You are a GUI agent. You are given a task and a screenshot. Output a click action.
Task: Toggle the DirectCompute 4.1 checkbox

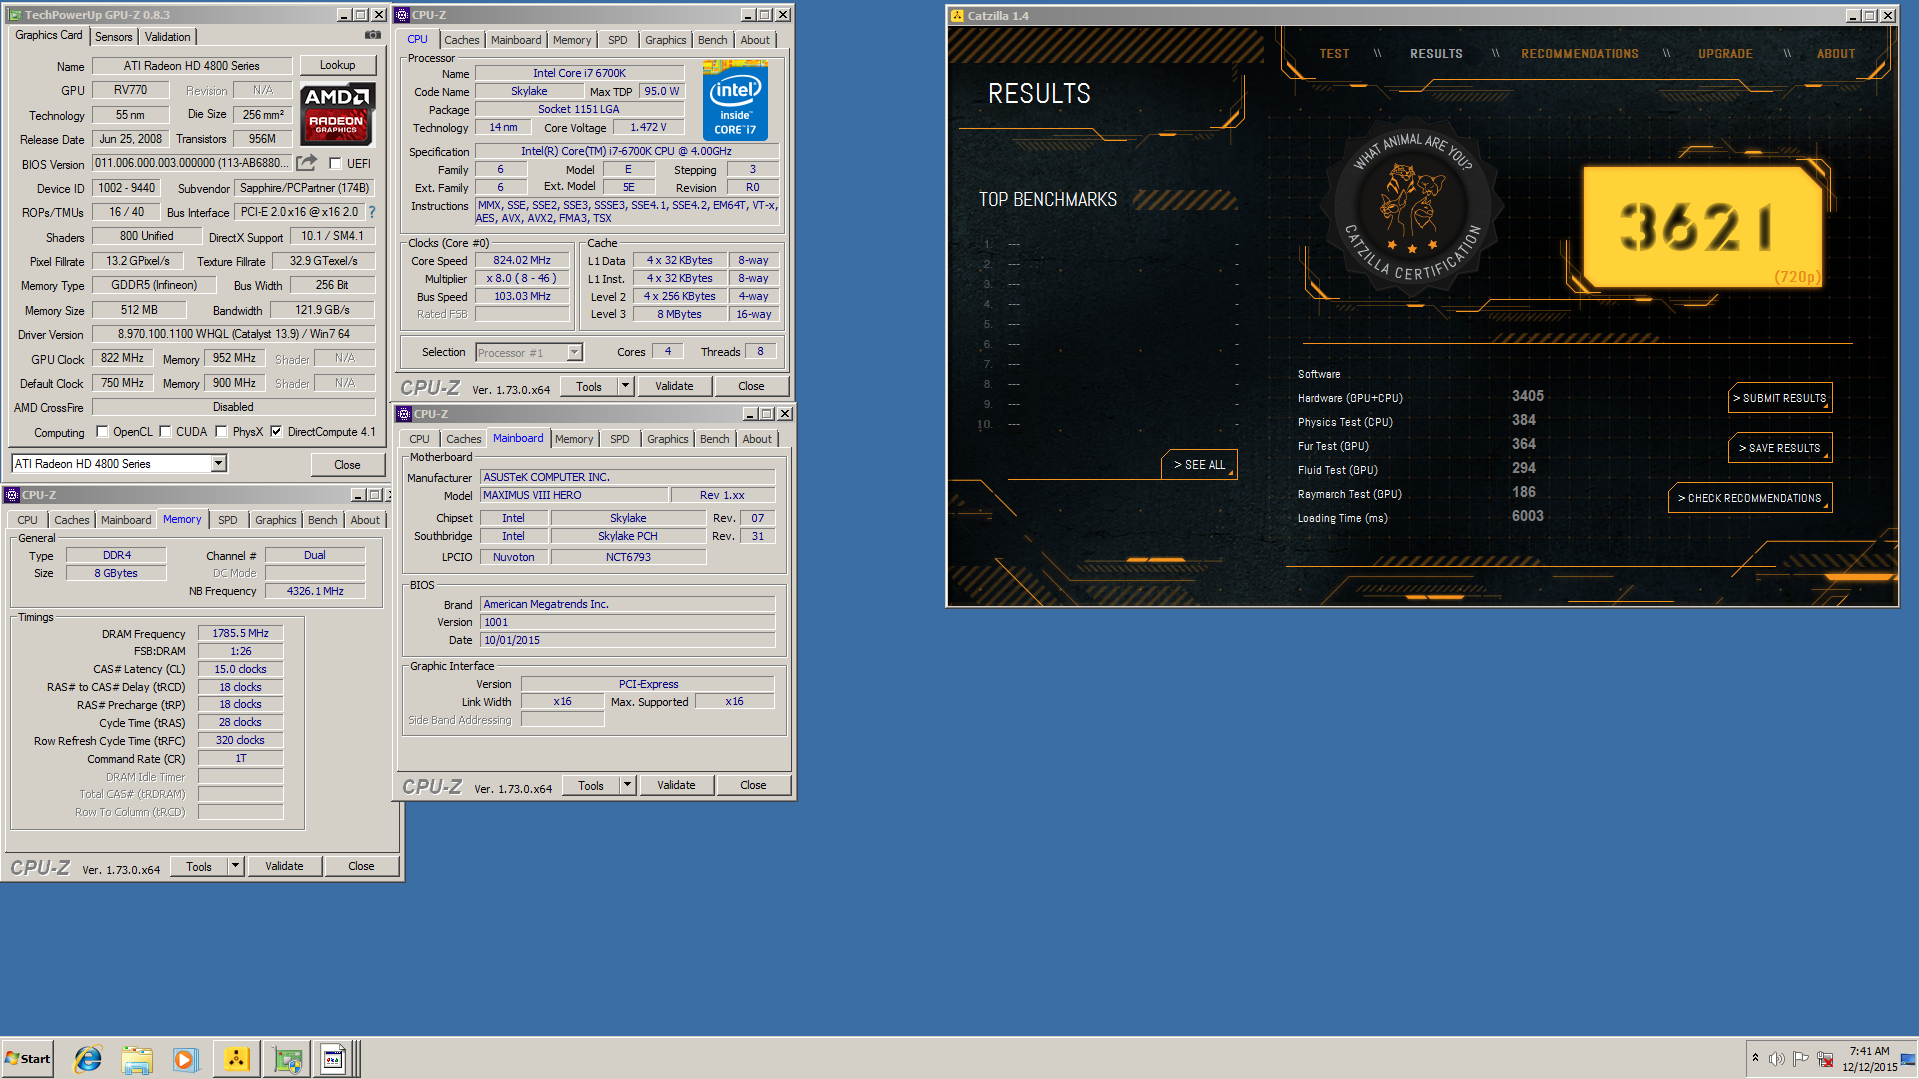coord(276,432)
